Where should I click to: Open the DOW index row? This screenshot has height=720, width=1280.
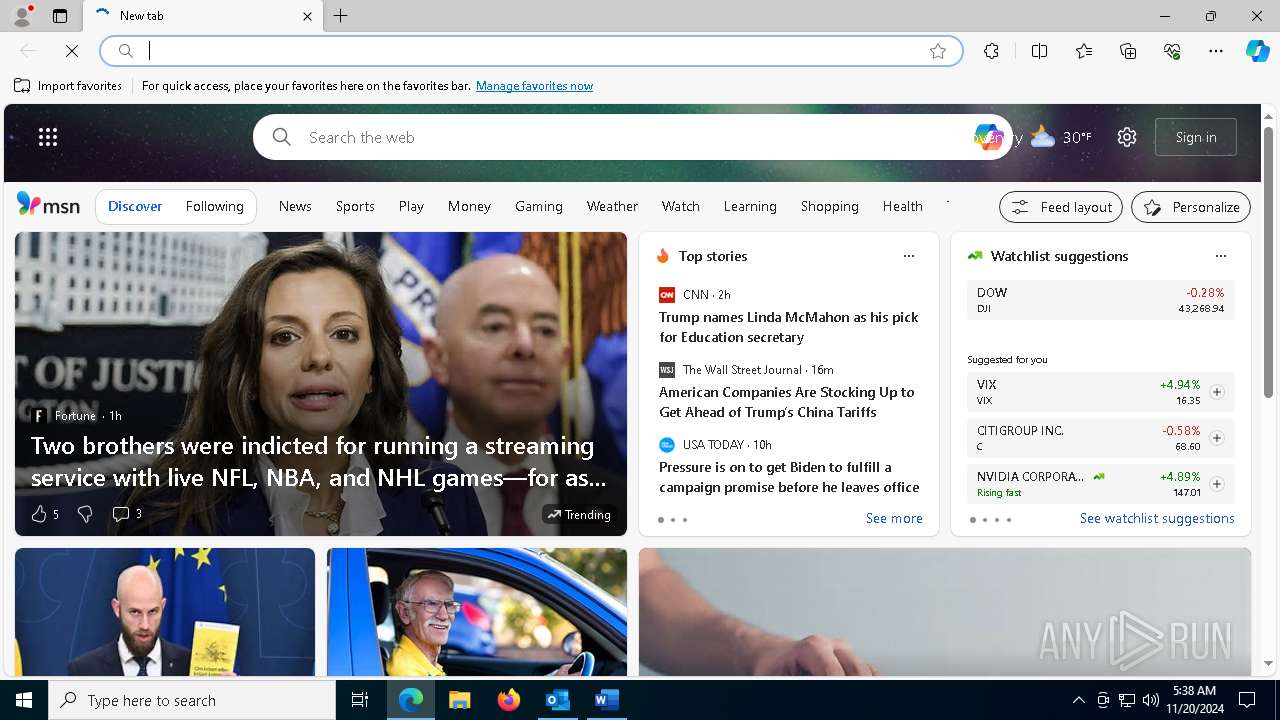1101,300
